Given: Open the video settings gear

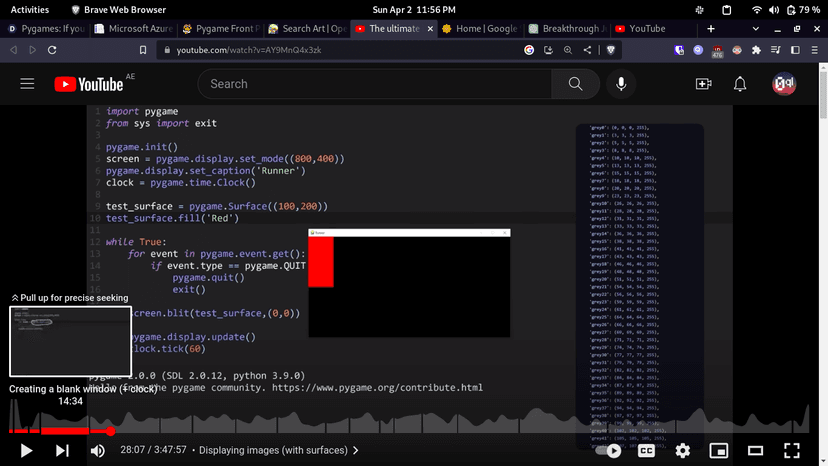Looking at the screenshot, I should (x=683, y=451).
